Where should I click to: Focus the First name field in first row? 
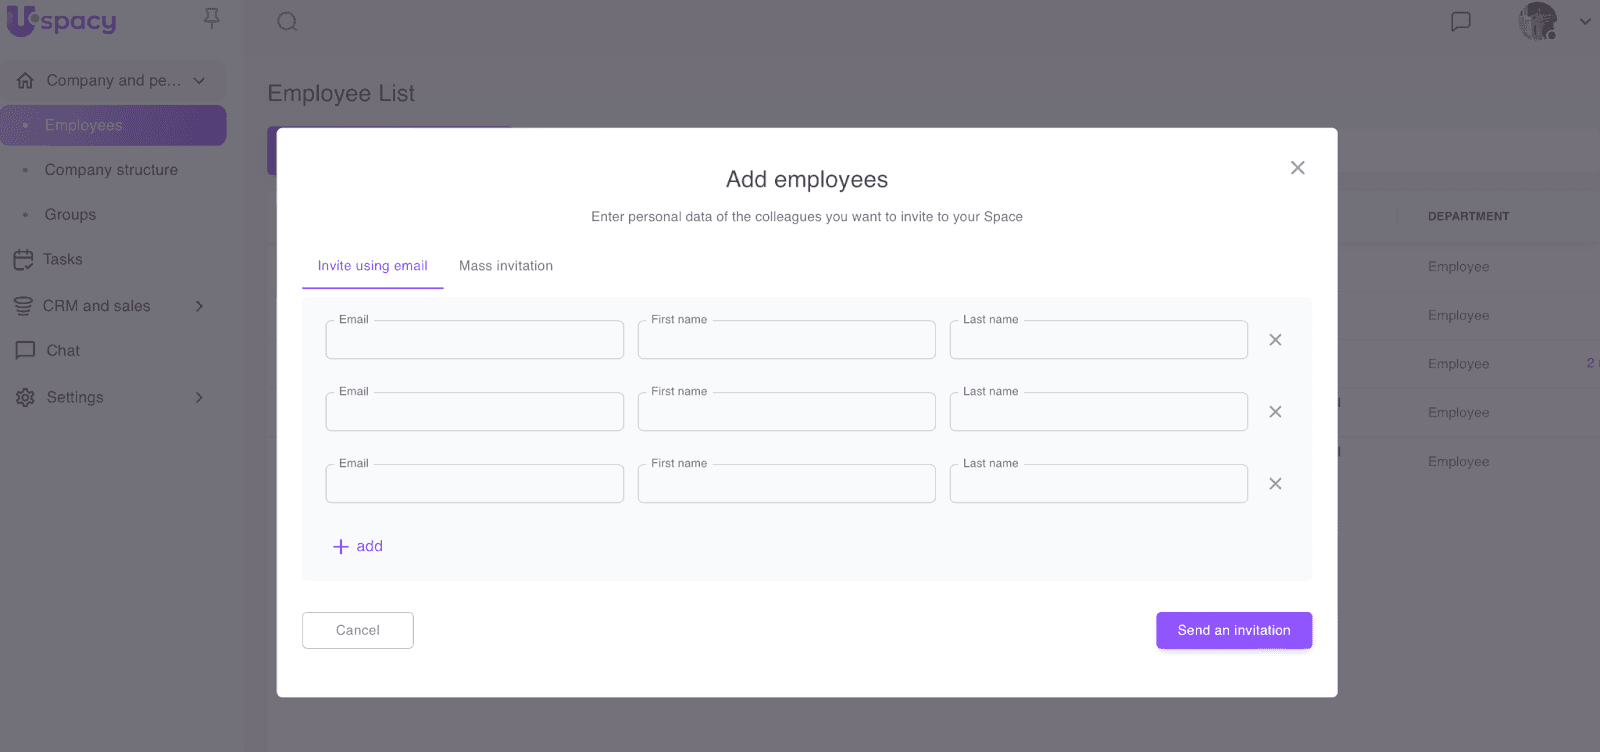point(787,340)
